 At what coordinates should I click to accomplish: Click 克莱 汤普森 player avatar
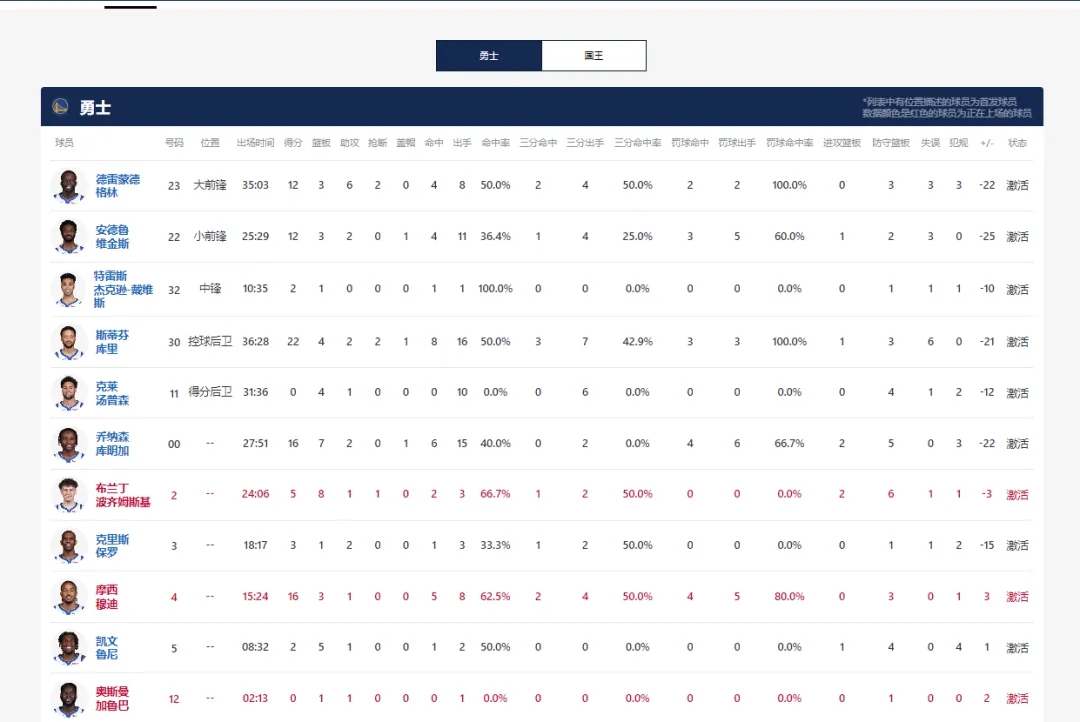[x=69, y=393]
